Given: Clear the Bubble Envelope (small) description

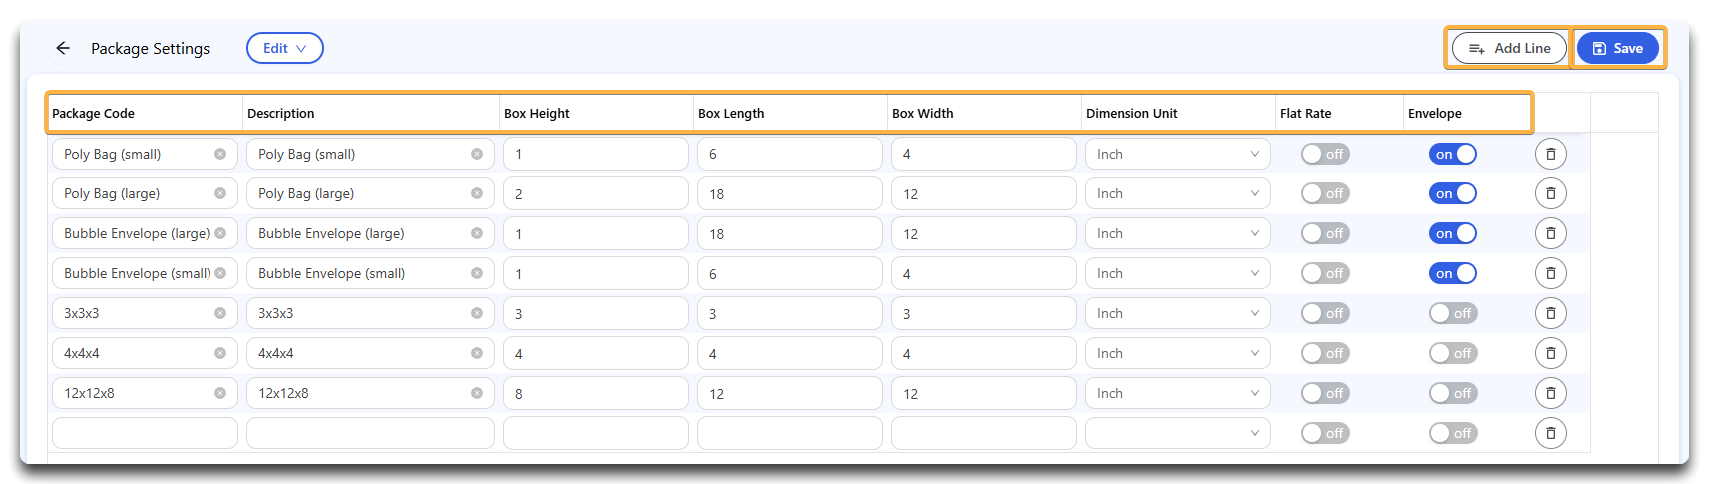Looking at the screenshot, I should pyautogui.click(x=477, y=273).
